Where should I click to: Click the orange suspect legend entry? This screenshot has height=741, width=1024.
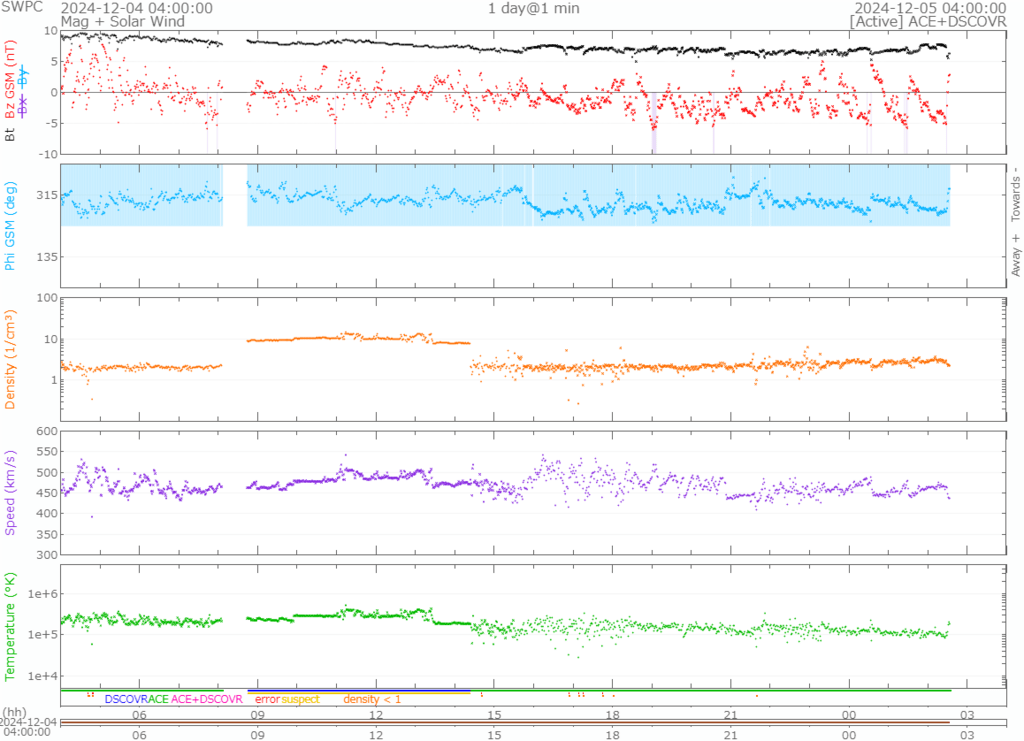[x=300, y=699]
